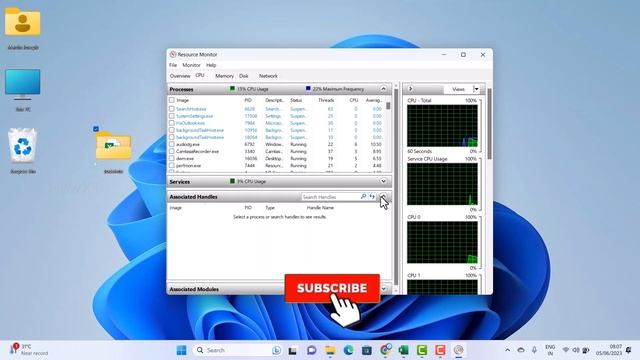Check the perfmon.exe process checkbox
Image resolution: width=640 pixels, height=360 pixels.
click(x=172, y=166)
